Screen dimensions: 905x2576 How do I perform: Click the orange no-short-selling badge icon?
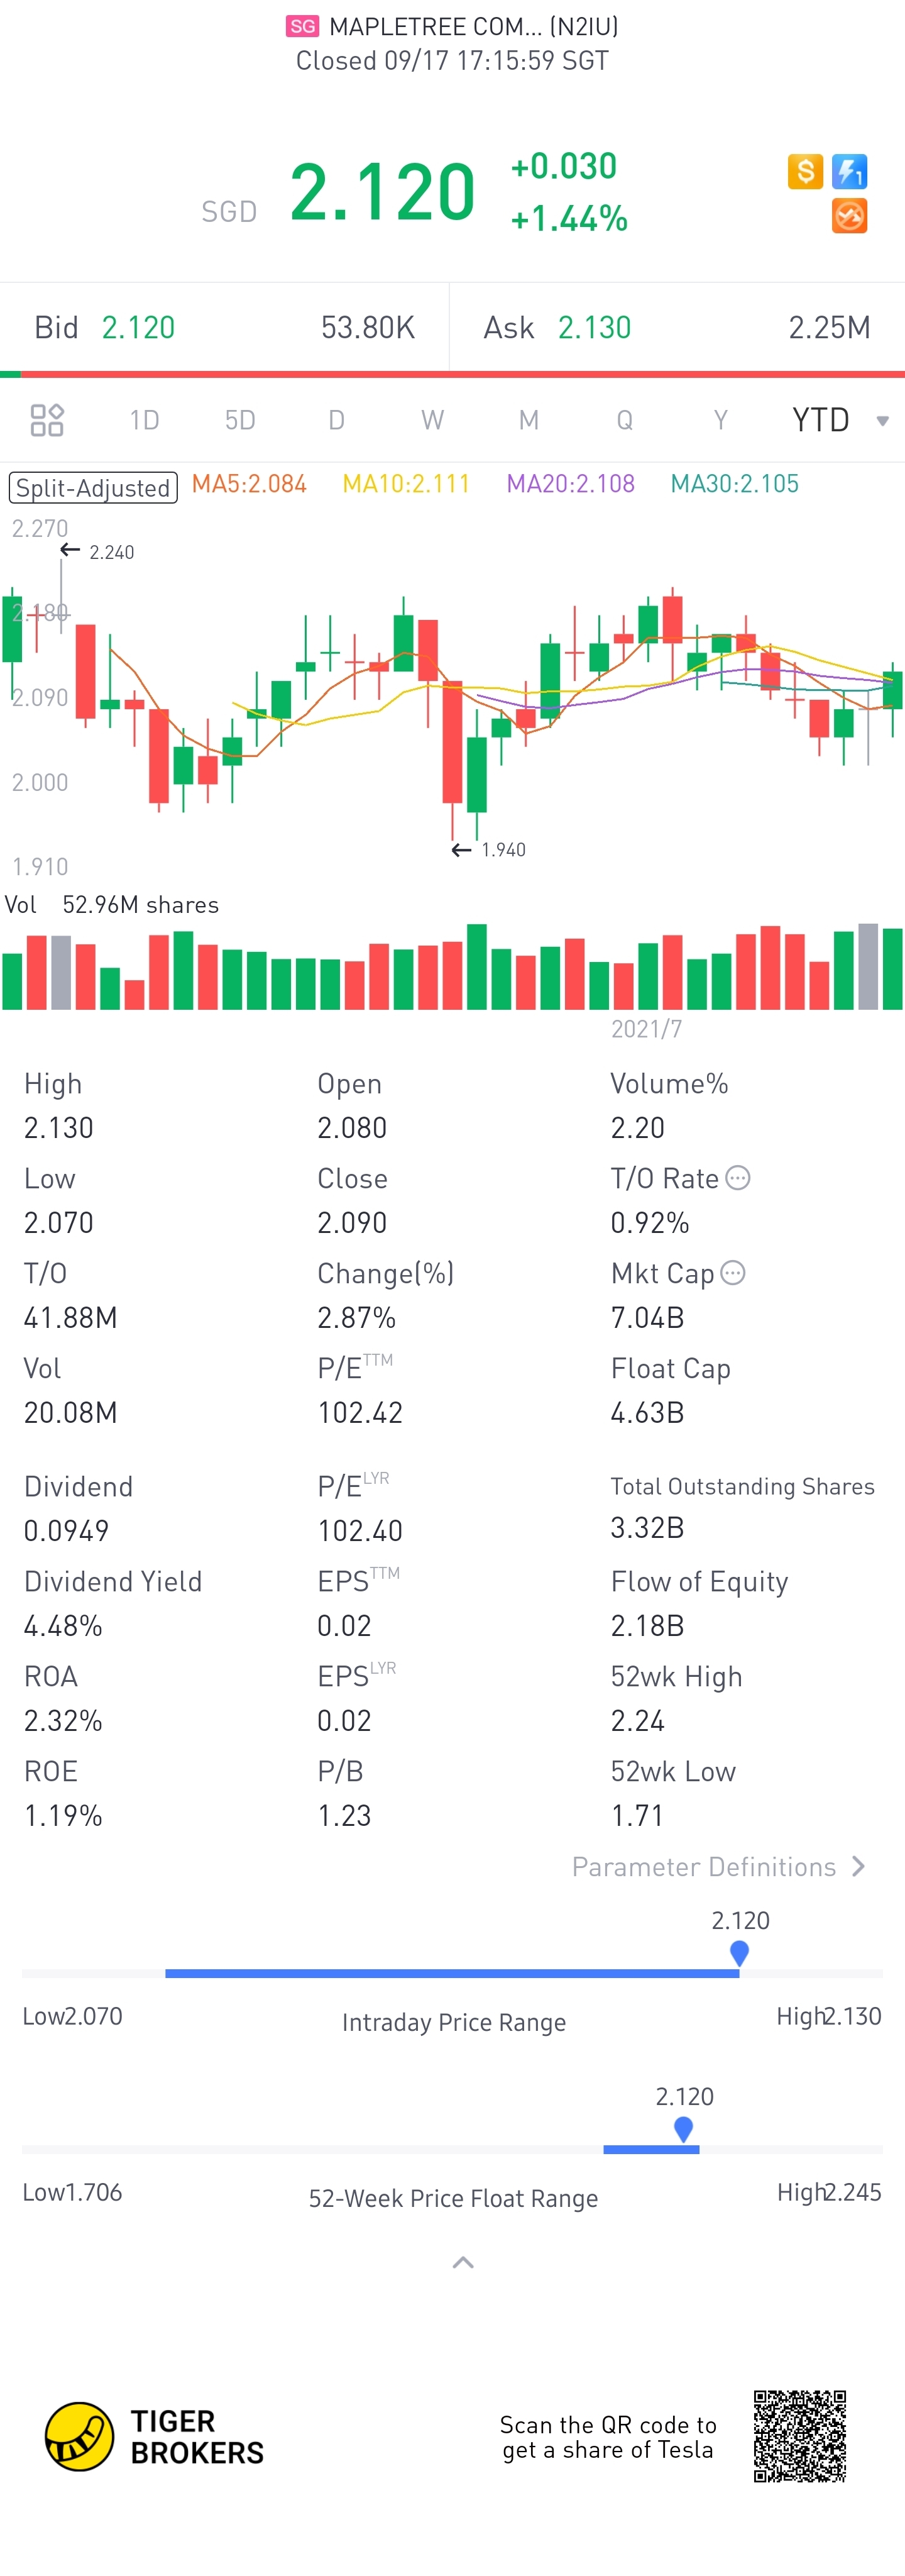click(x=849, y=216)
